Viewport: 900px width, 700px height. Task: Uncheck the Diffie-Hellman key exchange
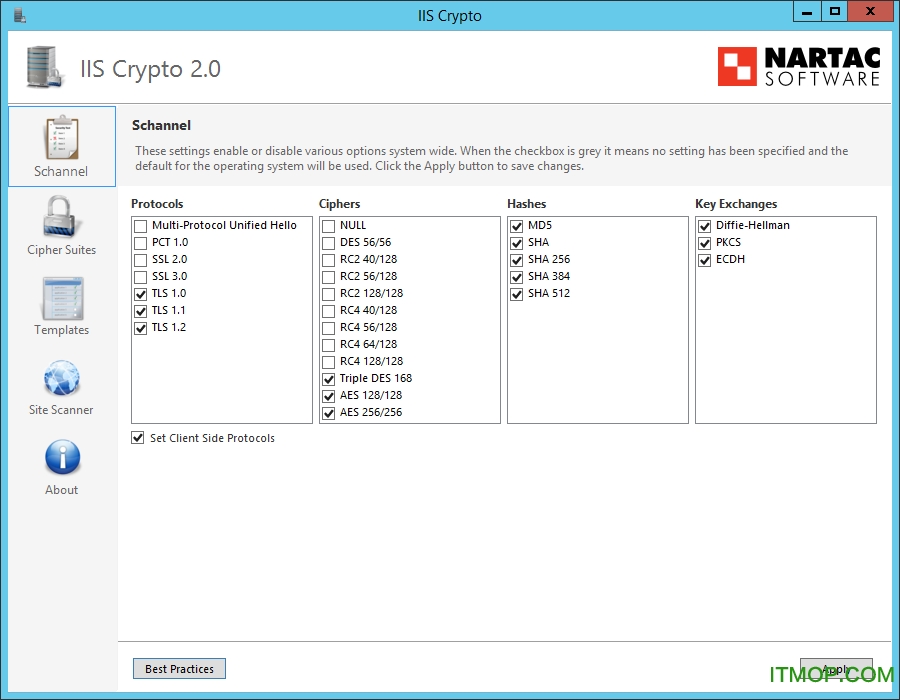coord(705,225)
